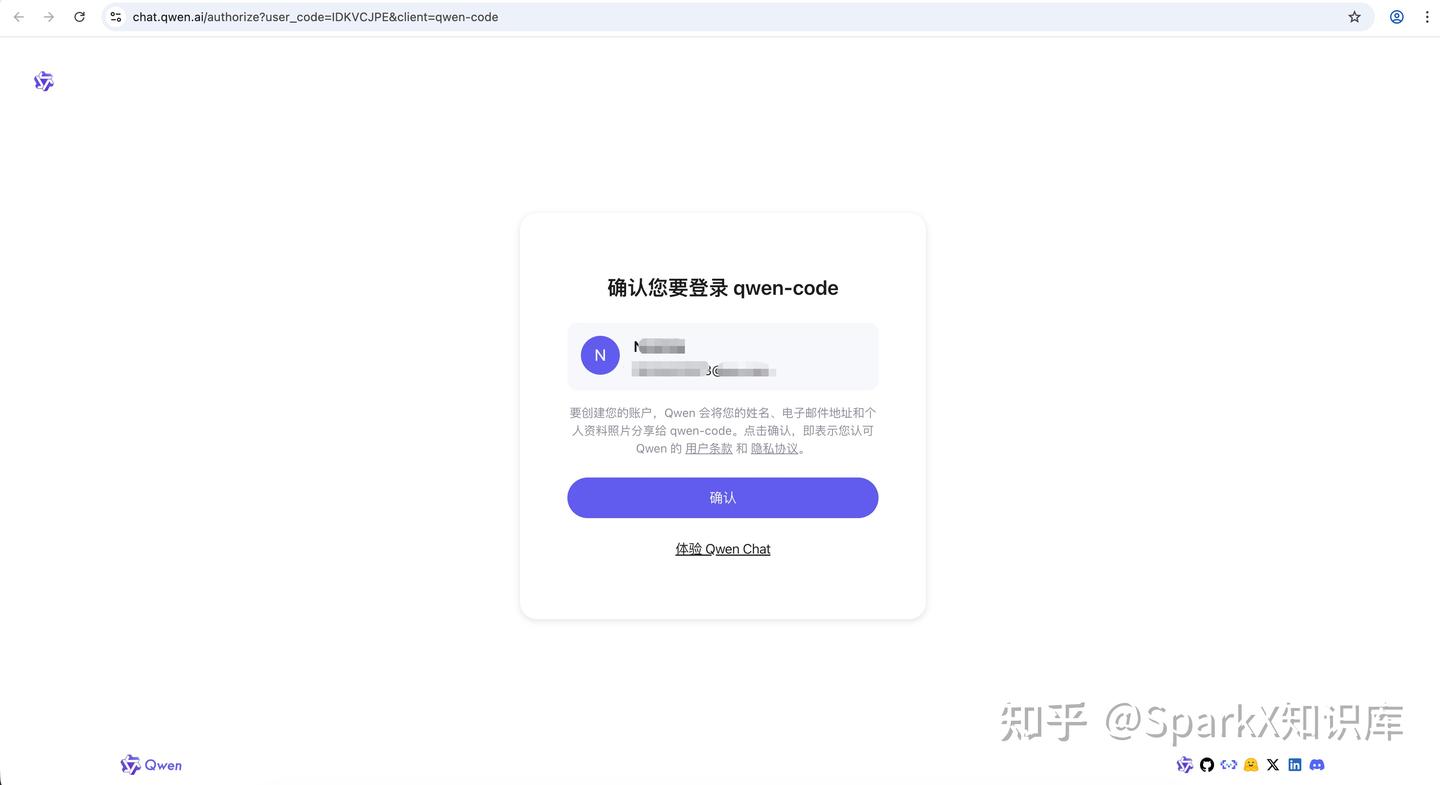Open the 用户条款 terms link
Screen dimensions: 1440x785
coord(709,449)
